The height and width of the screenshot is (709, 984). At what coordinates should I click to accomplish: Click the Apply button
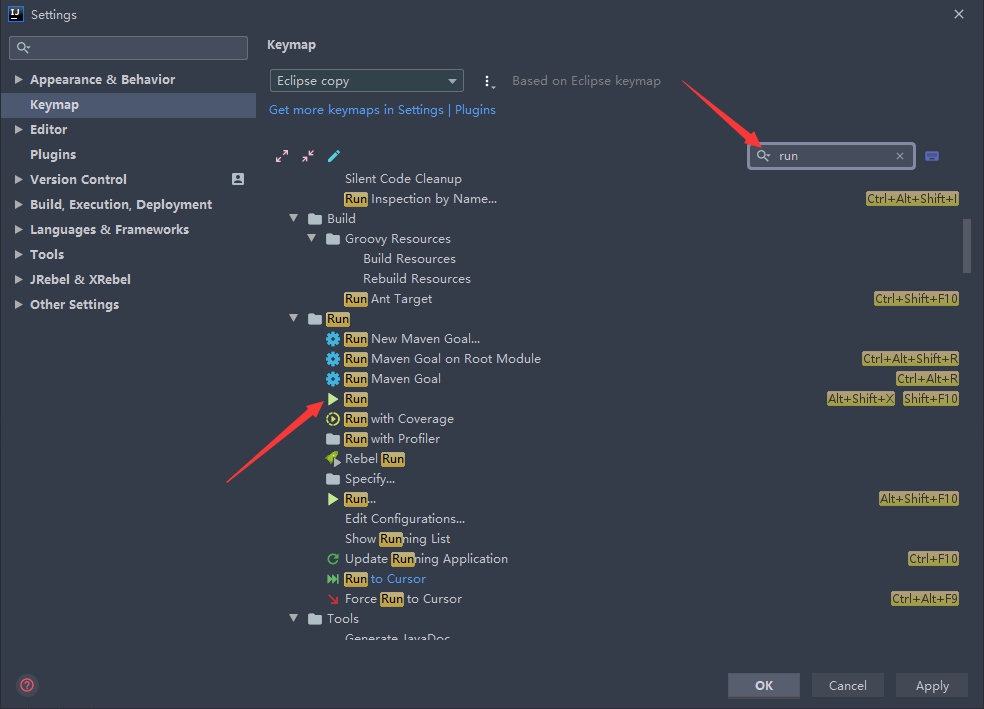tap(932, 685)
